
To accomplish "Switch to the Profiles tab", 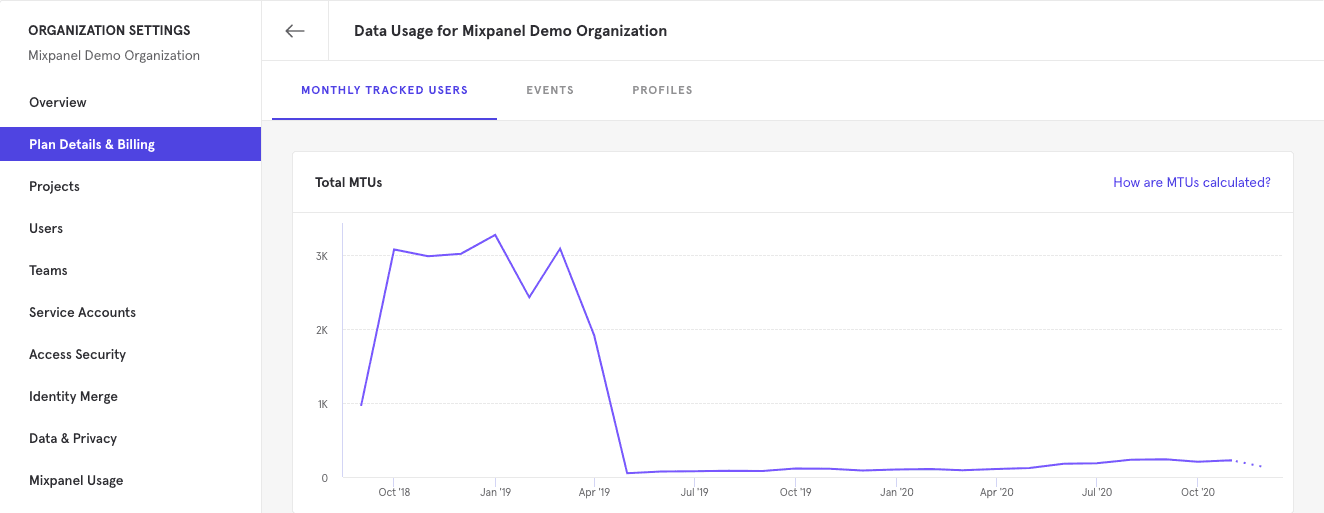I will tap(662, 90).
